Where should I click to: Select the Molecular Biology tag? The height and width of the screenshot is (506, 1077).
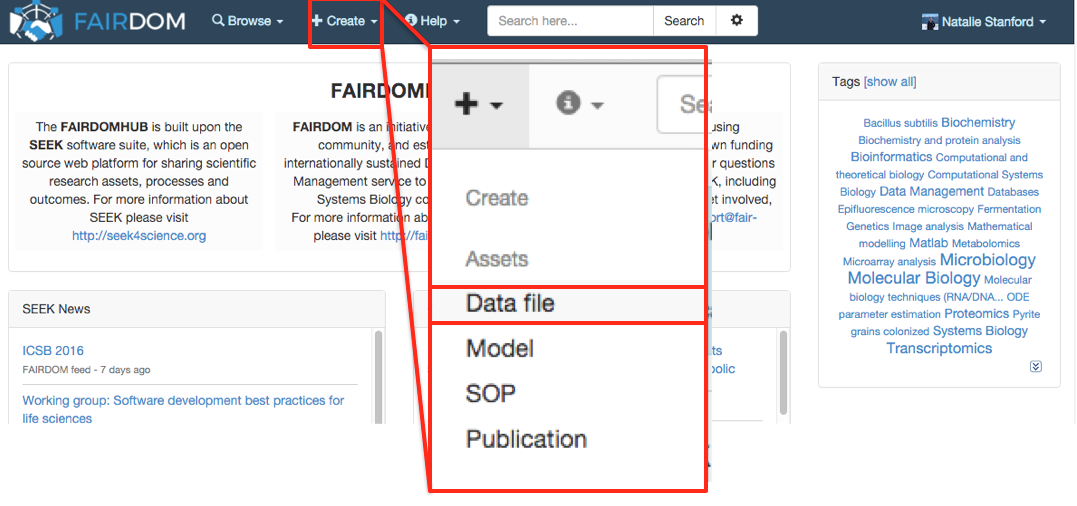click(914, 278)
